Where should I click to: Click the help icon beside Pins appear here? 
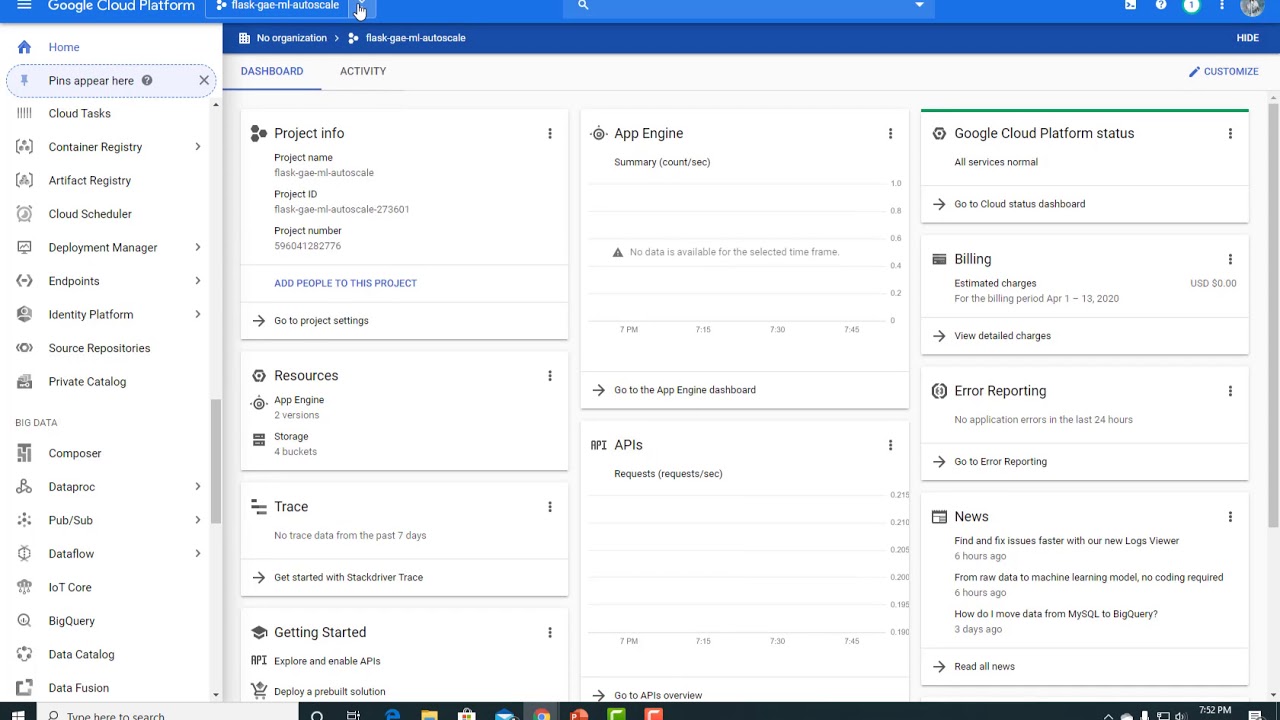tap(147, 81)
